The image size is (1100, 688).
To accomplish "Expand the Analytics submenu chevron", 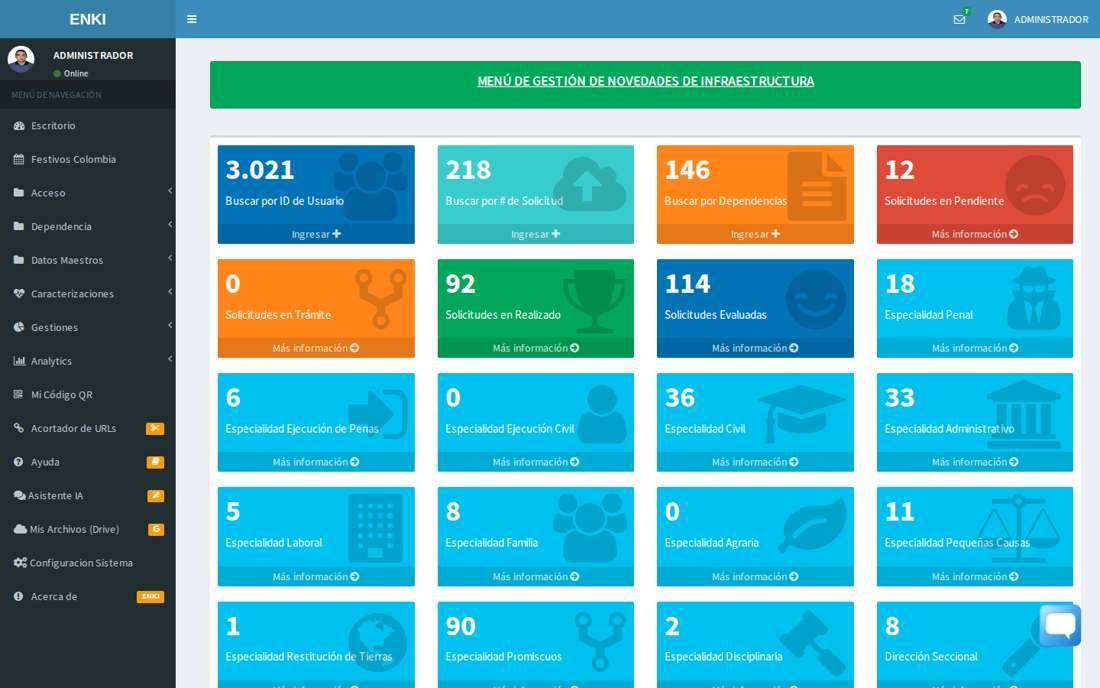I will click(x=170, y=359).
